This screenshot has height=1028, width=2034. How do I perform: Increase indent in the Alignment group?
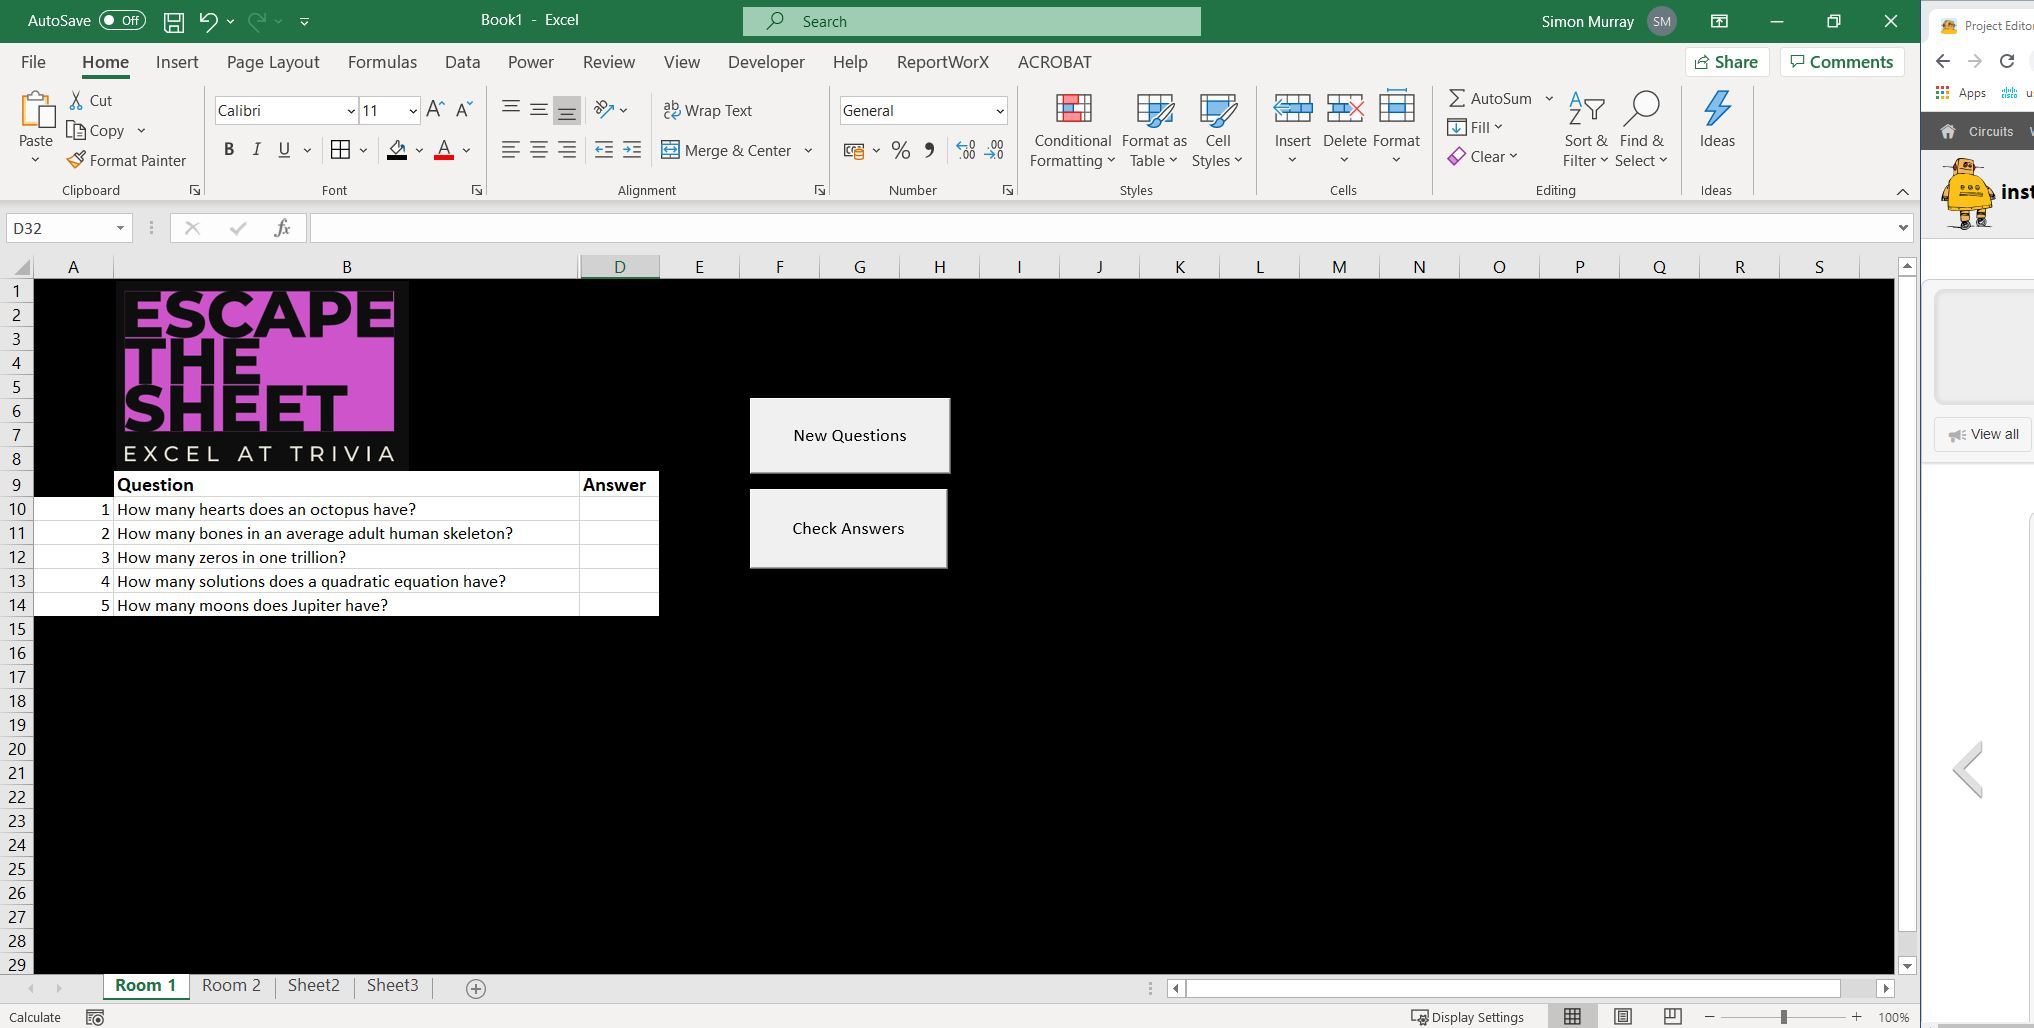click(632, 150)
